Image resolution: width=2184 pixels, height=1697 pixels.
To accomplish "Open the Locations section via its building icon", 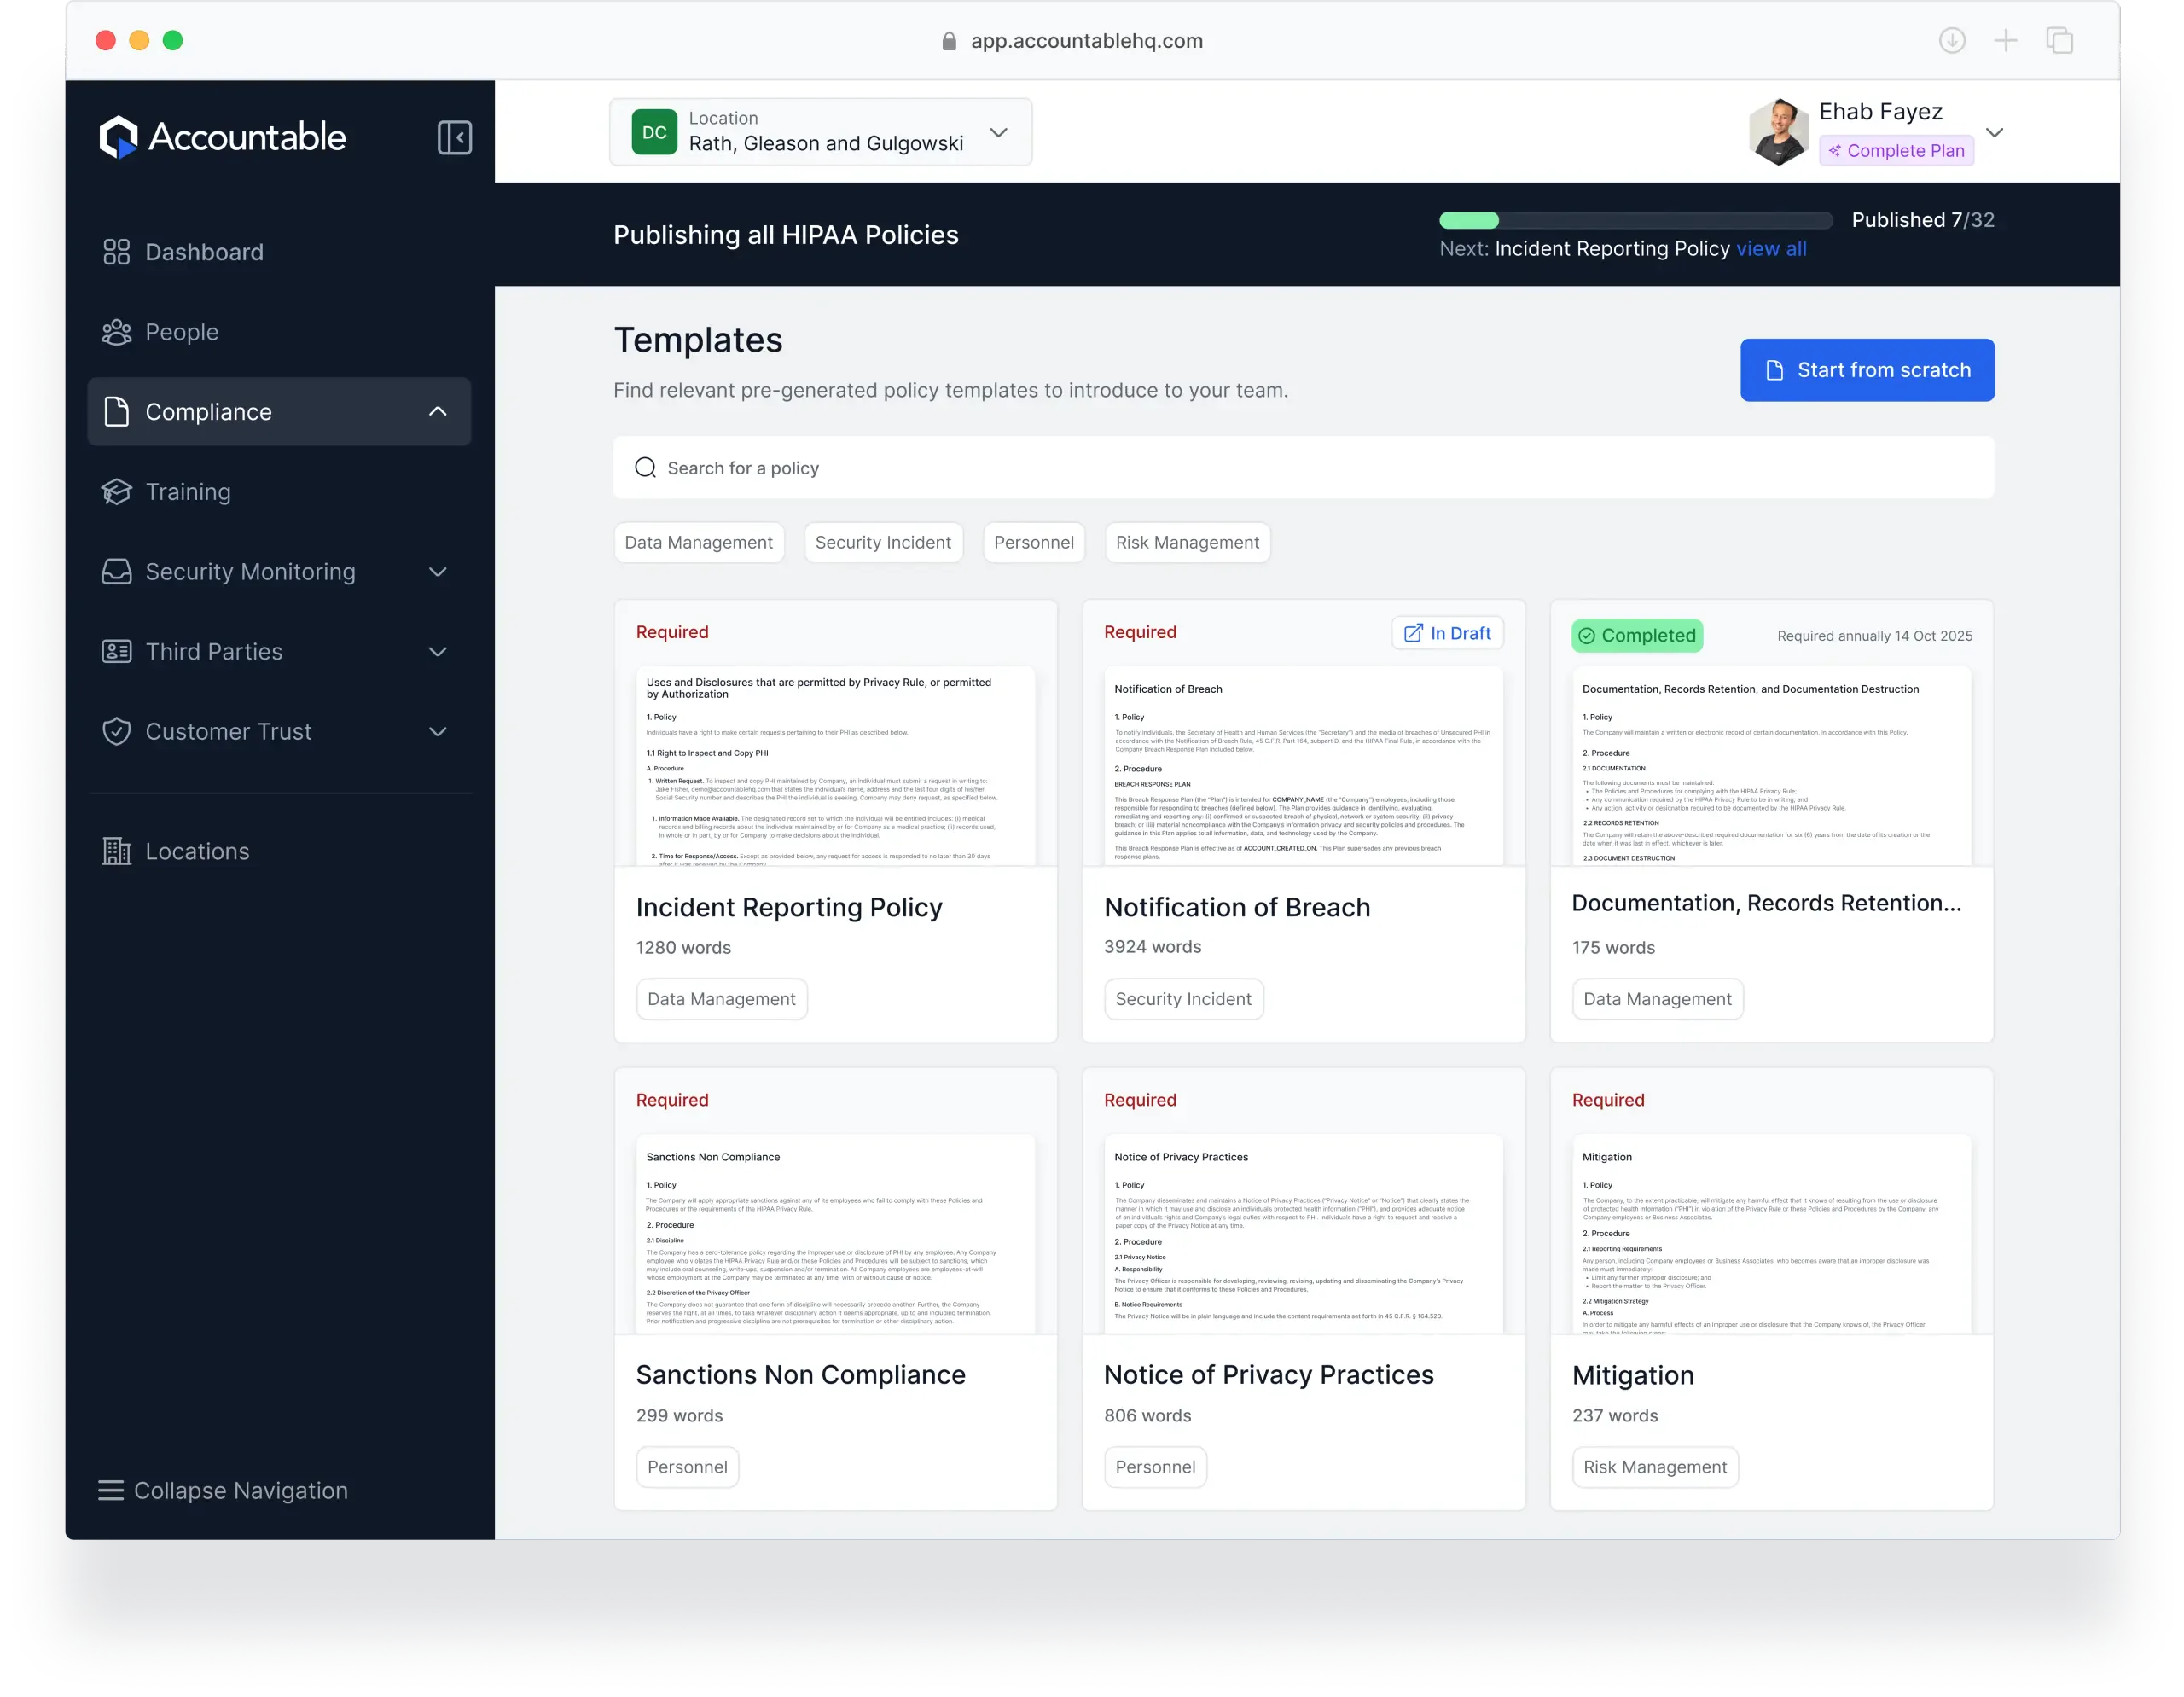I will click(x=117, y=851).
